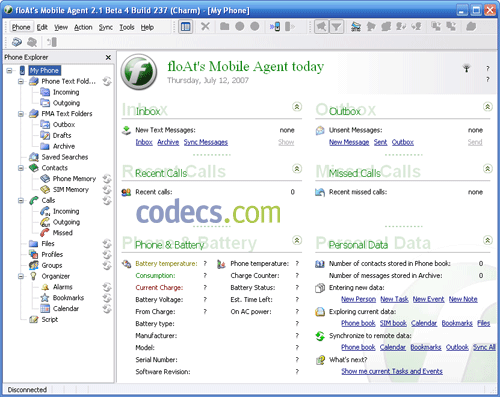This screenshot has width=500, height=397.
Task: Click the sync icon beside the Bookmarks tree item
Action: (107, 298)
